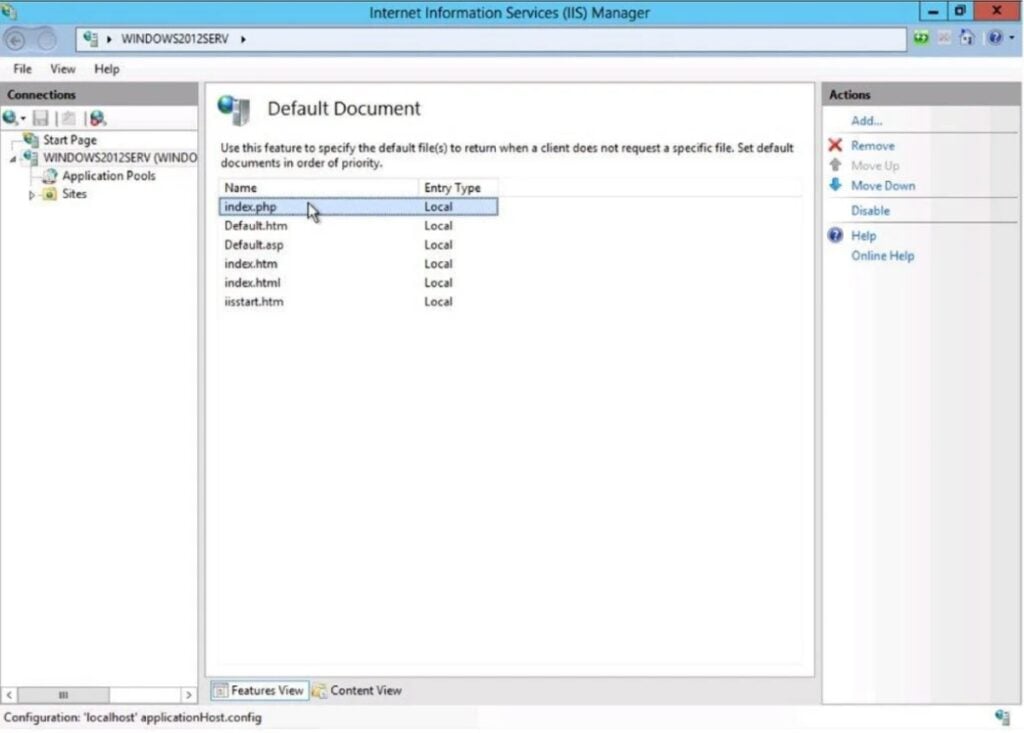Select the index.php entry
The image size is (1024, 733).
[358, 206]
